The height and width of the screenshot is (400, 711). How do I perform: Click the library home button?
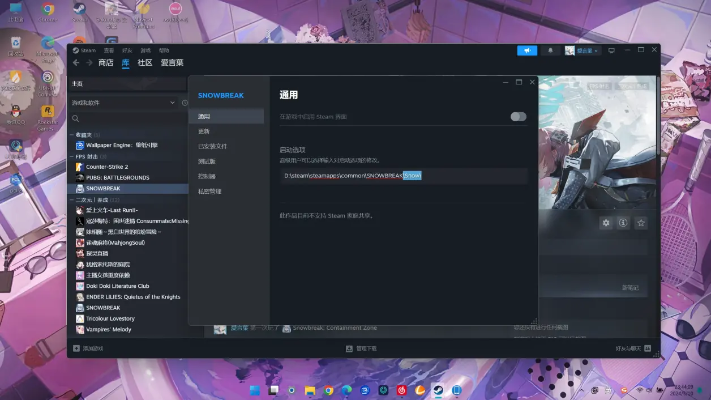point(127,84)
